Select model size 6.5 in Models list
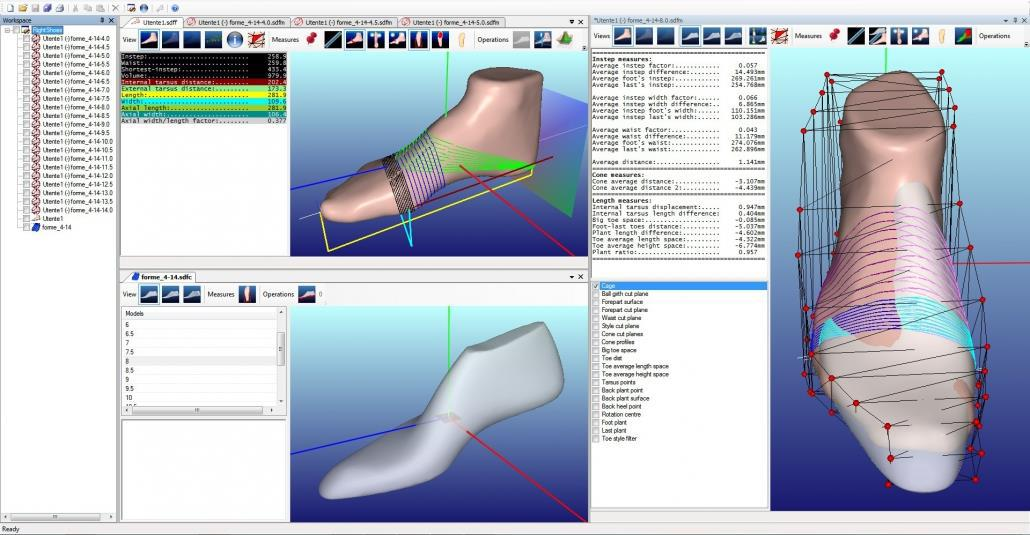 (200, 334)
